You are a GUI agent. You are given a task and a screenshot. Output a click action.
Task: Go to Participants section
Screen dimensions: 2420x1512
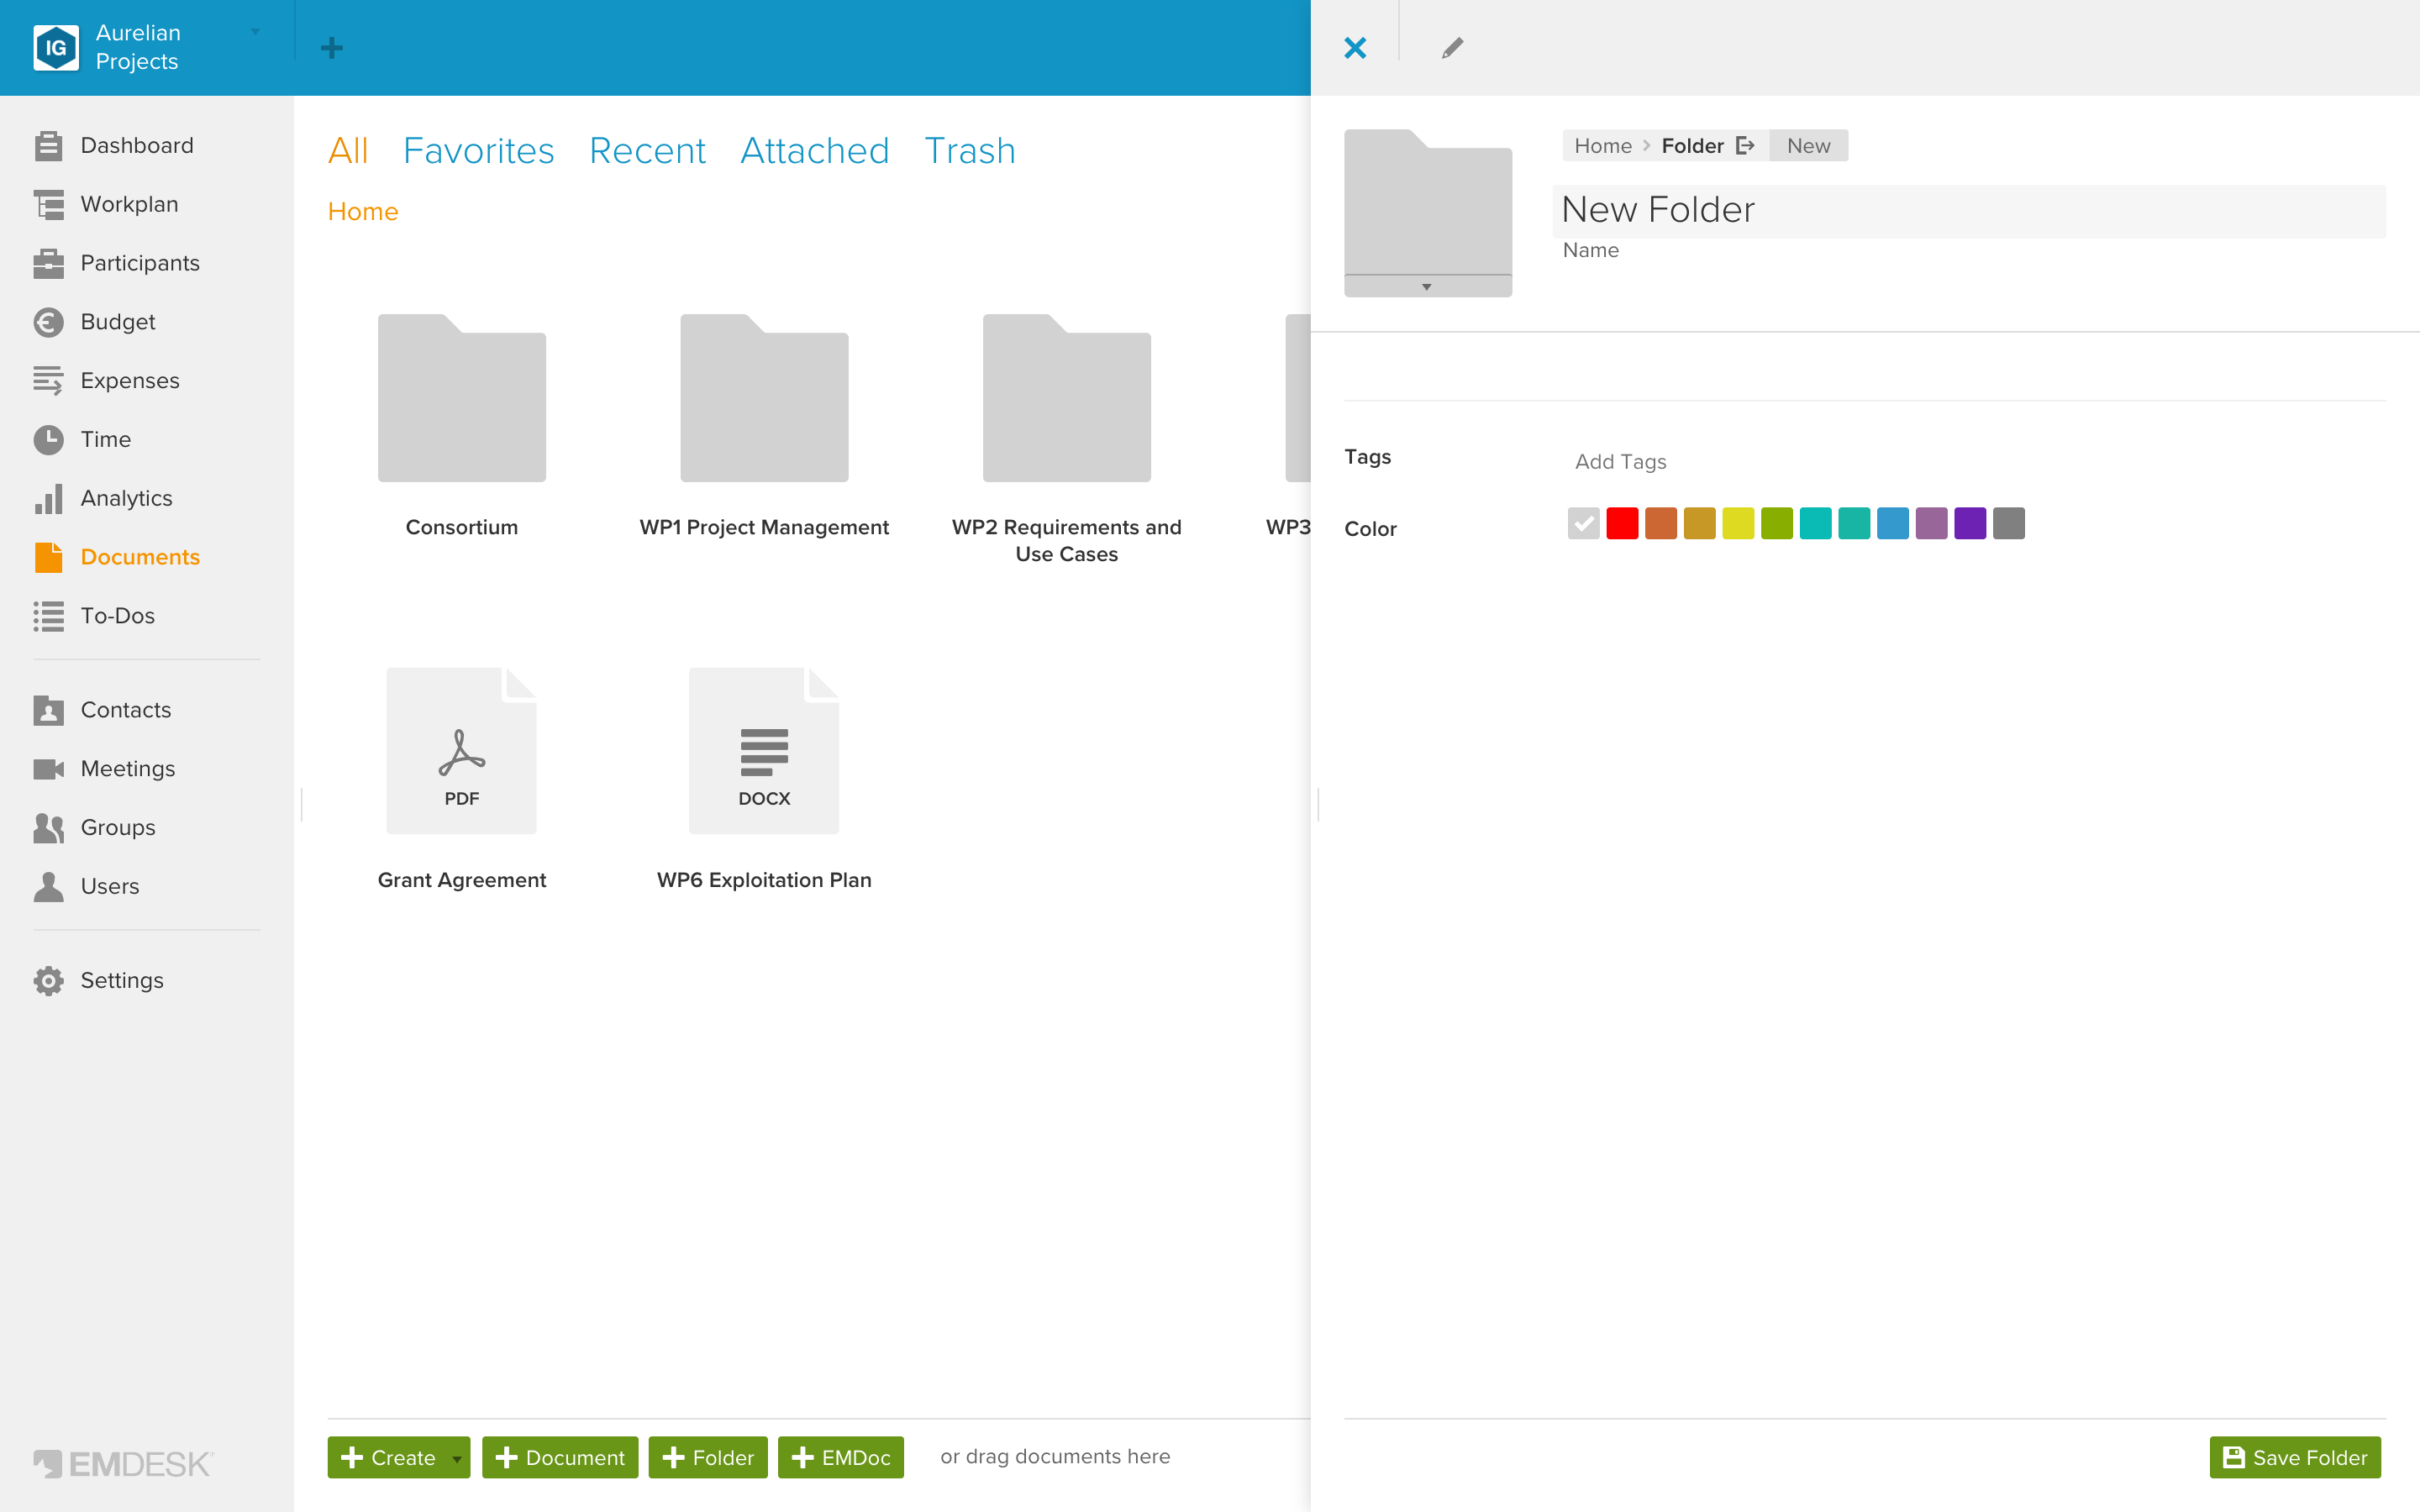pyautogui.click(x=117, y=264)
